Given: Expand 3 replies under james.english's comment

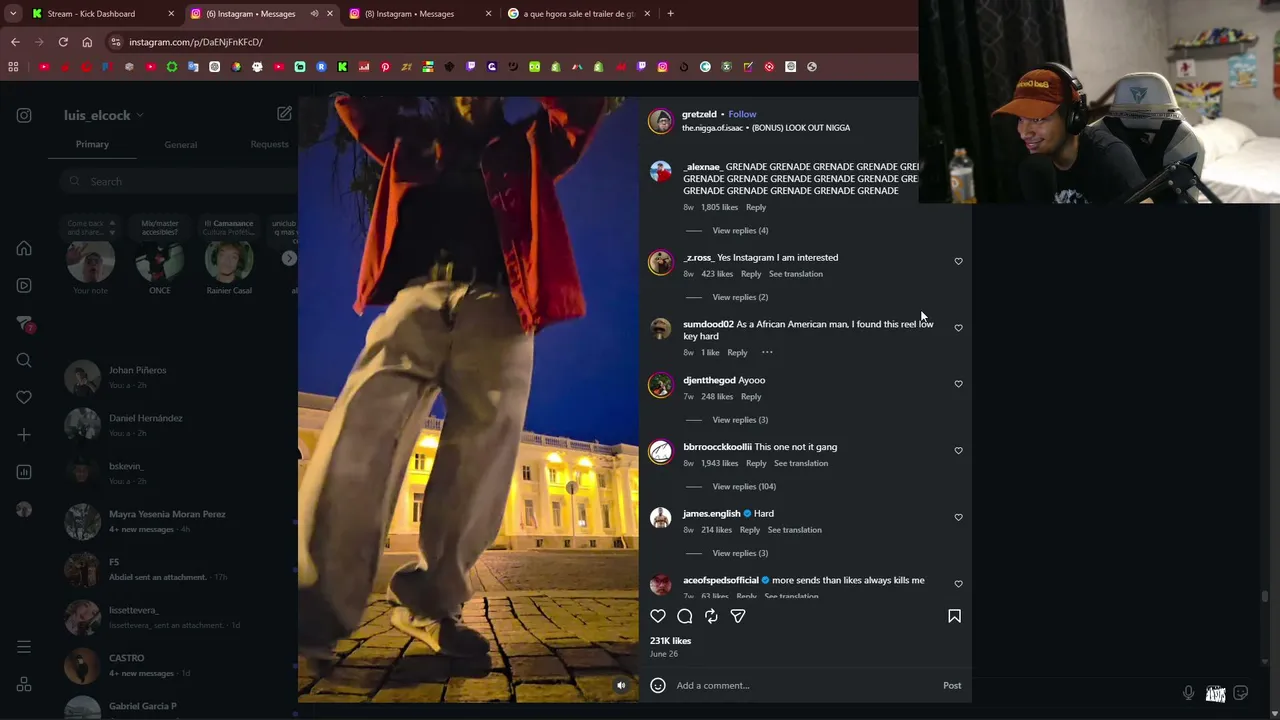Looking at the screenshot, I should pyautogui.click(x=740, y=553).
